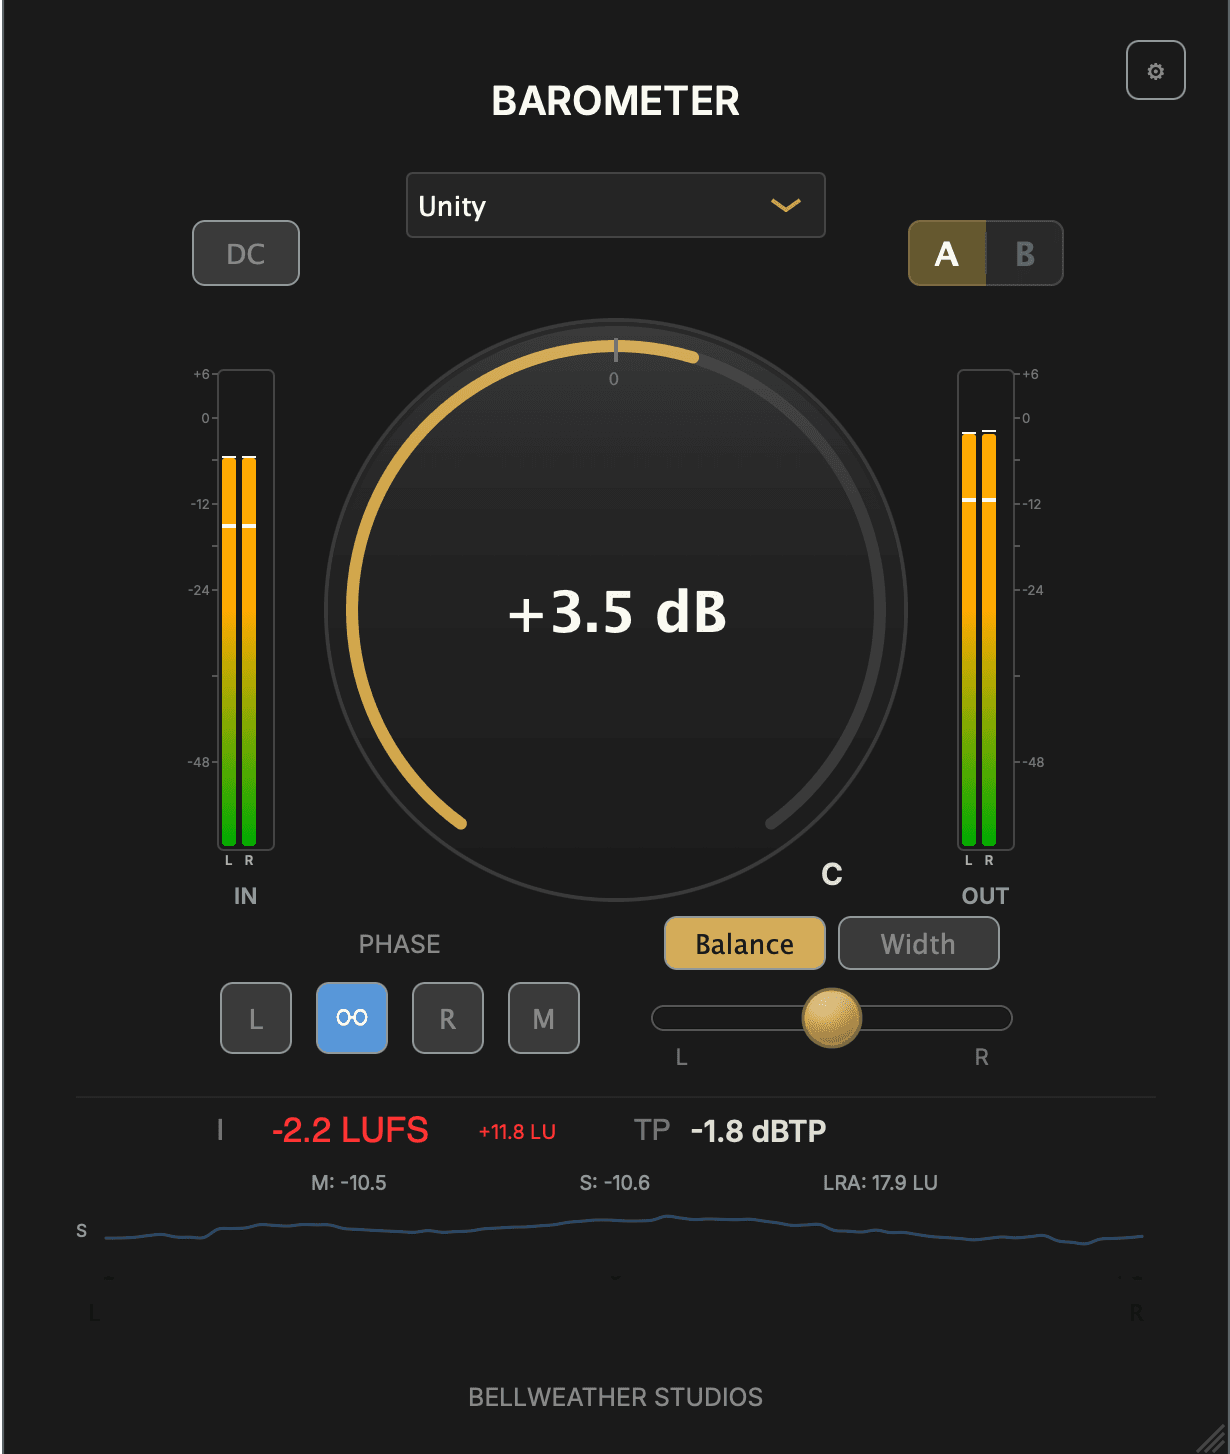Viewport: 1230px width, 1454px height.
Task: Open the Unity gain mode dropdown
Action: (615, 205)
